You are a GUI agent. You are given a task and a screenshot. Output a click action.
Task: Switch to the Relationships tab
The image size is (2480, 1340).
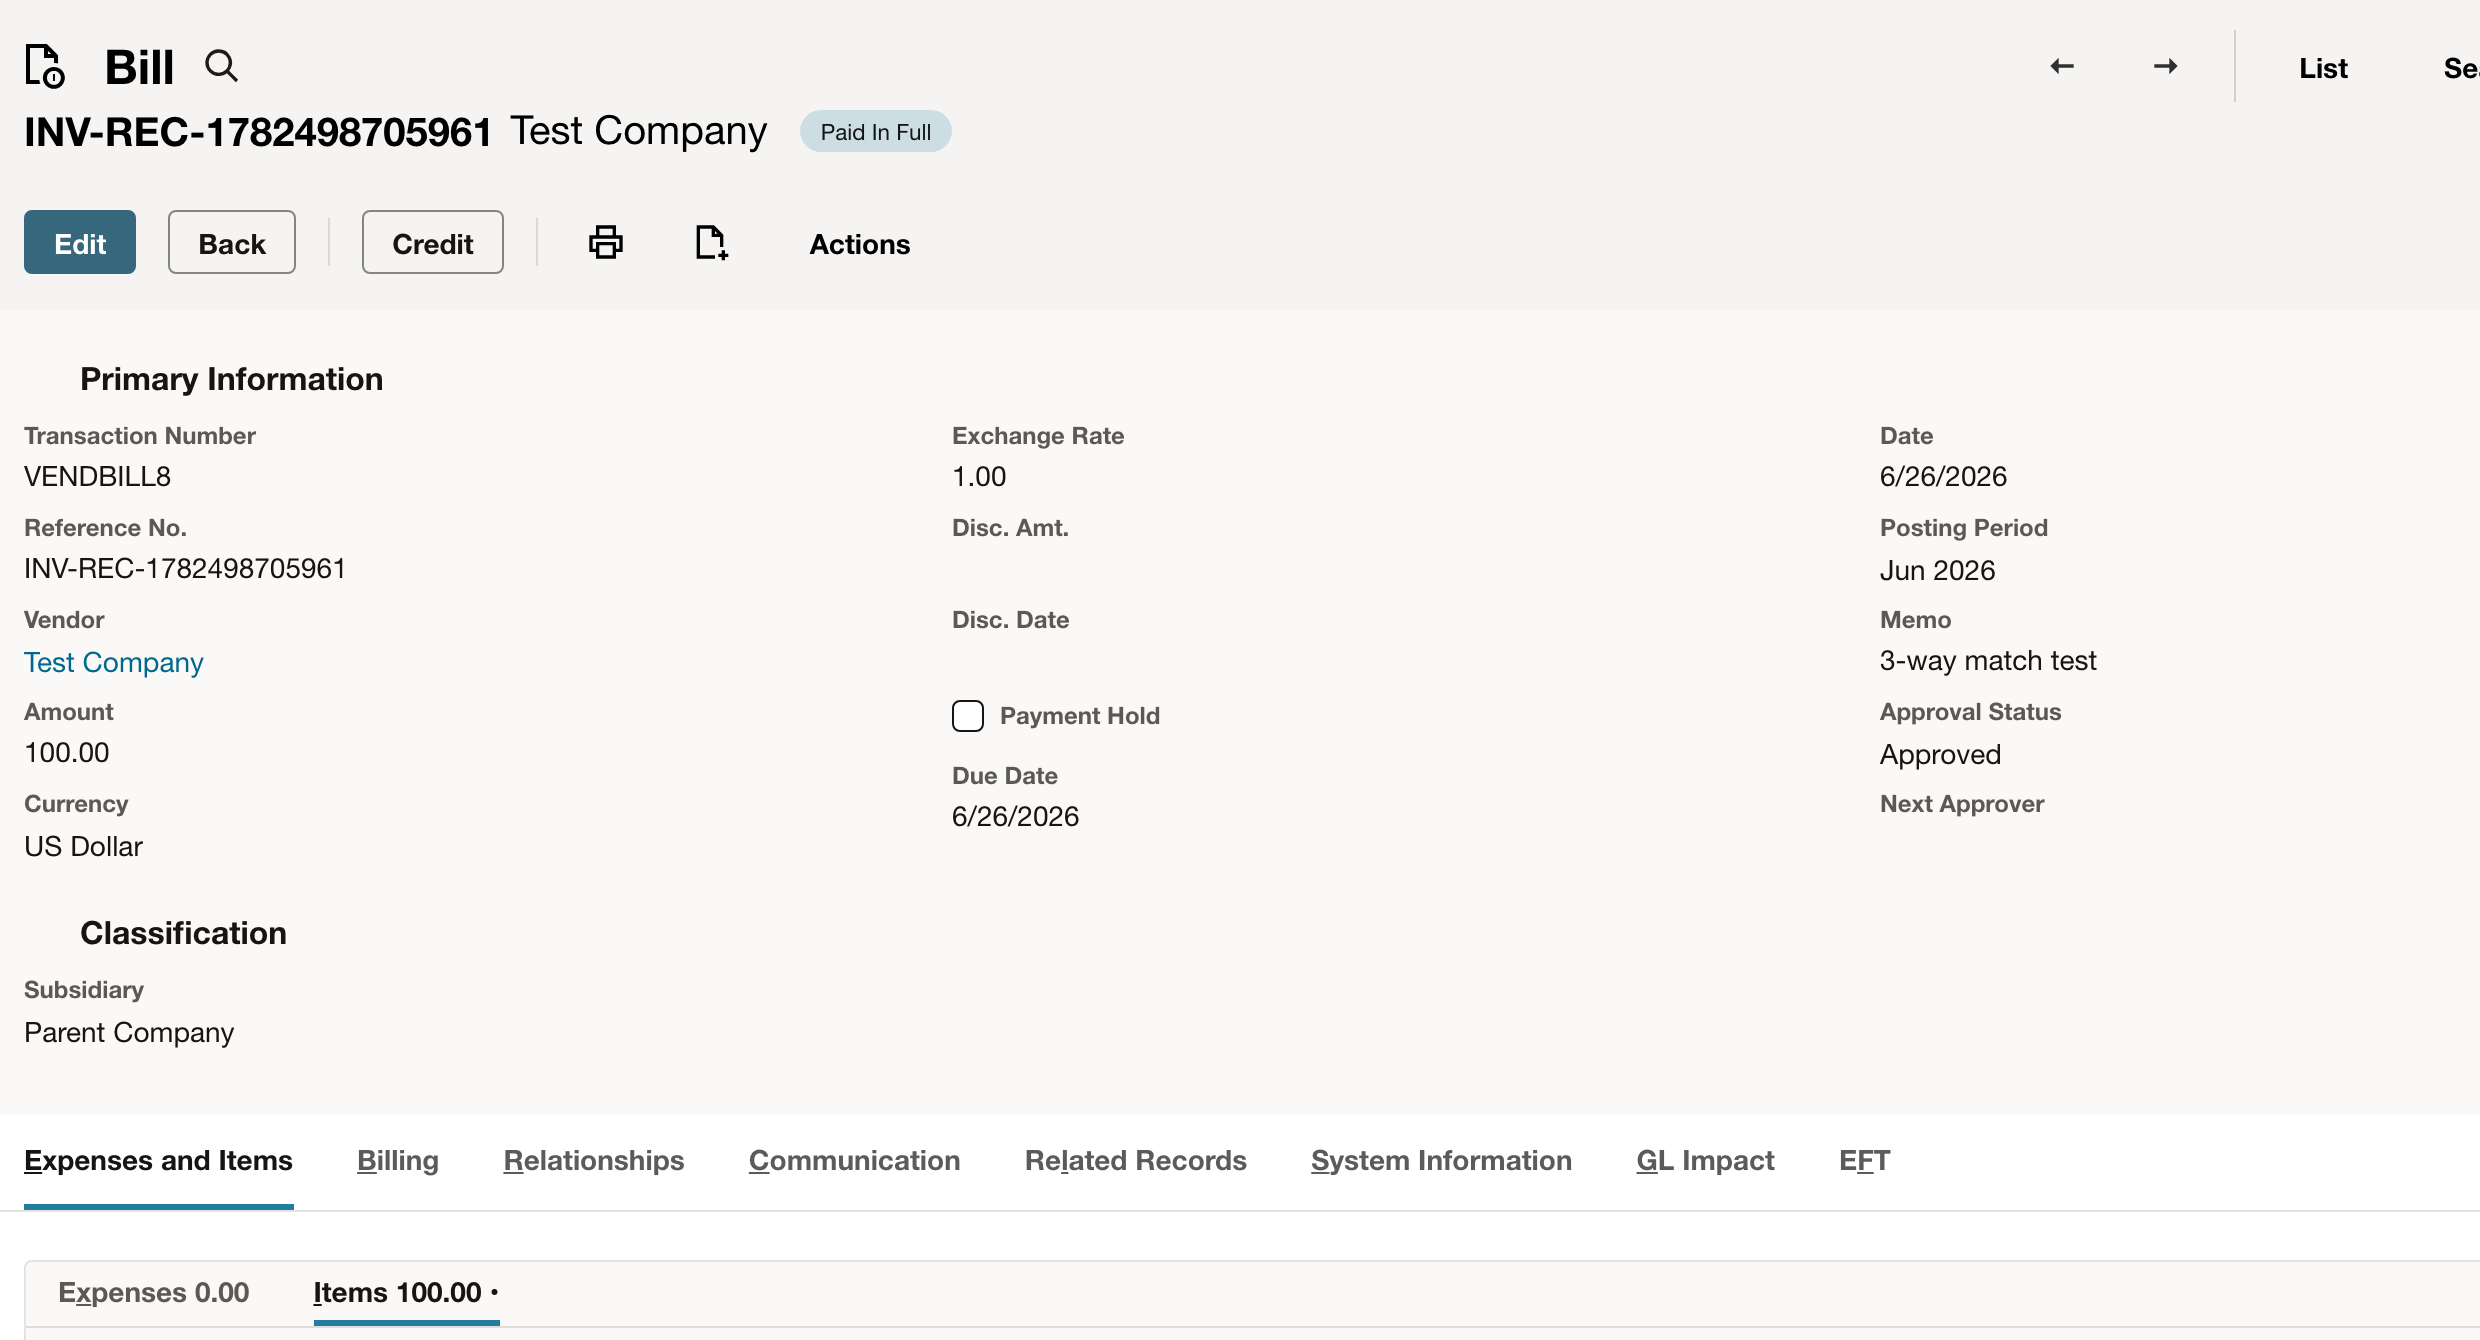click(x=594, y=1160)
